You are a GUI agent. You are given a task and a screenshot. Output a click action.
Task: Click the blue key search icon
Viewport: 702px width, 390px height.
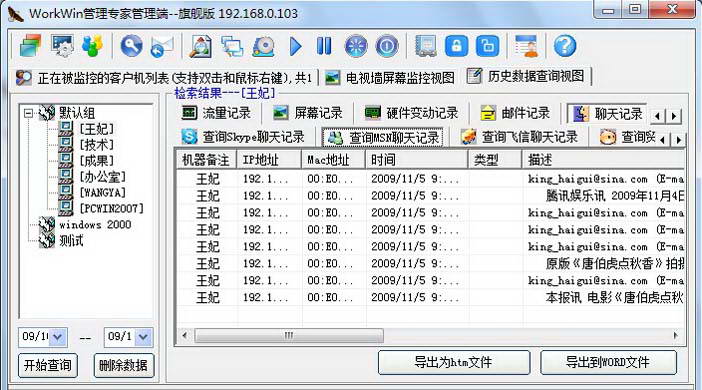click(x=131, y=46)
